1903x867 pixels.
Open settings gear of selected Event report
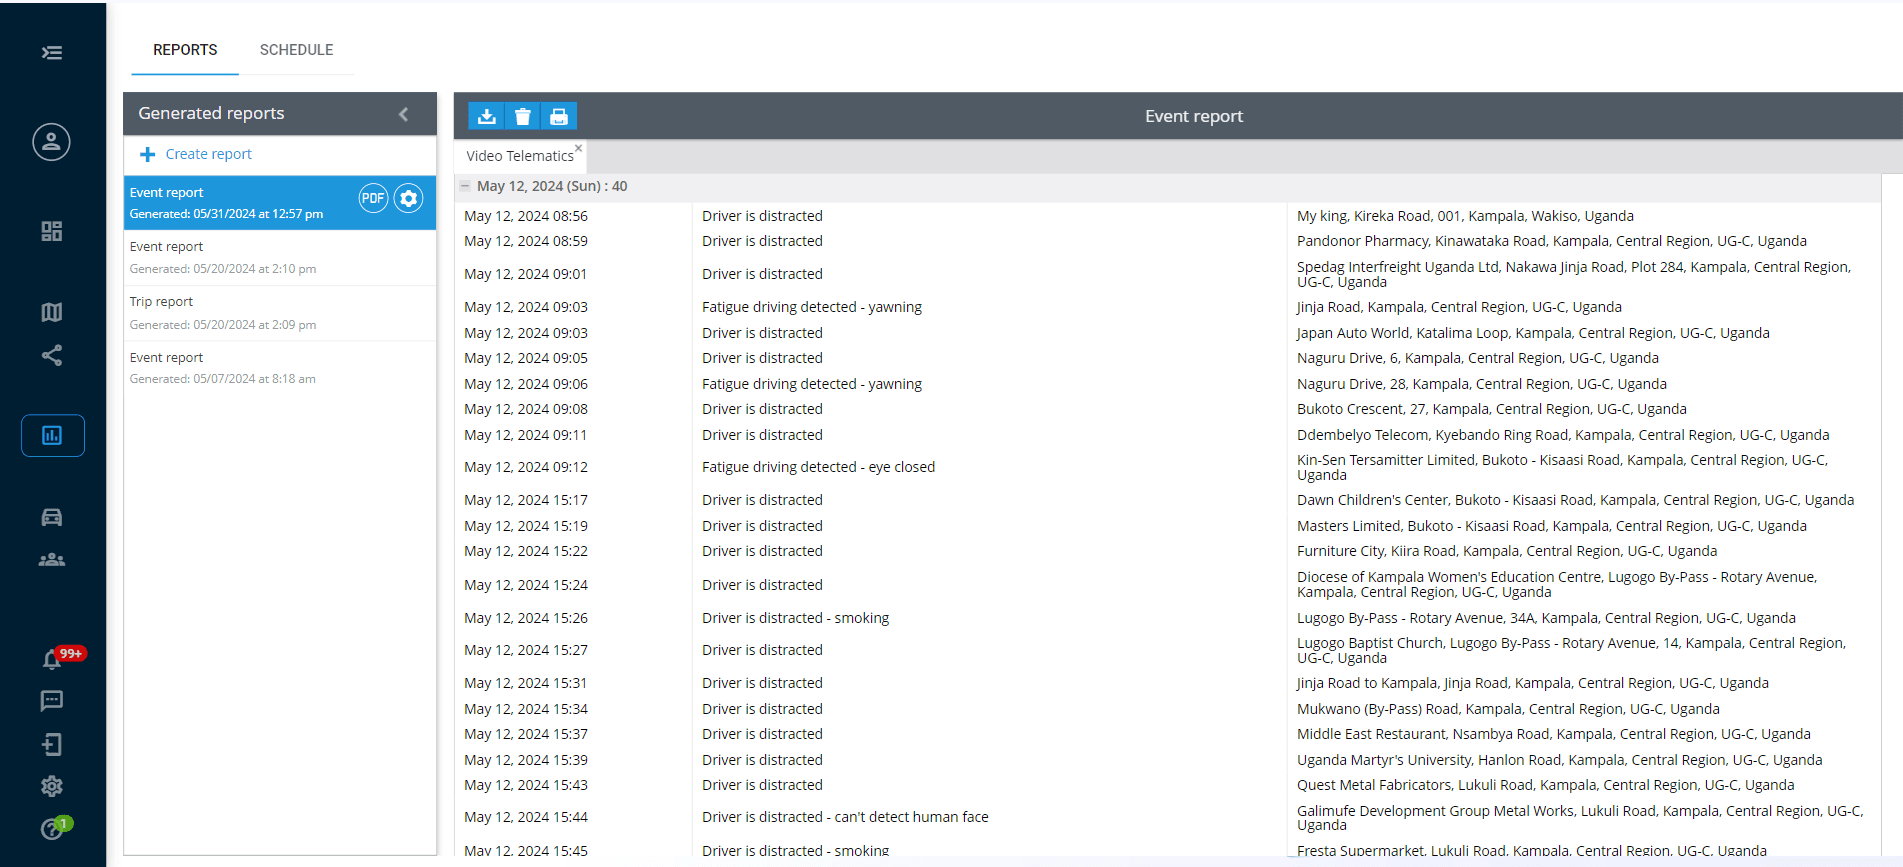click(408, 198)
